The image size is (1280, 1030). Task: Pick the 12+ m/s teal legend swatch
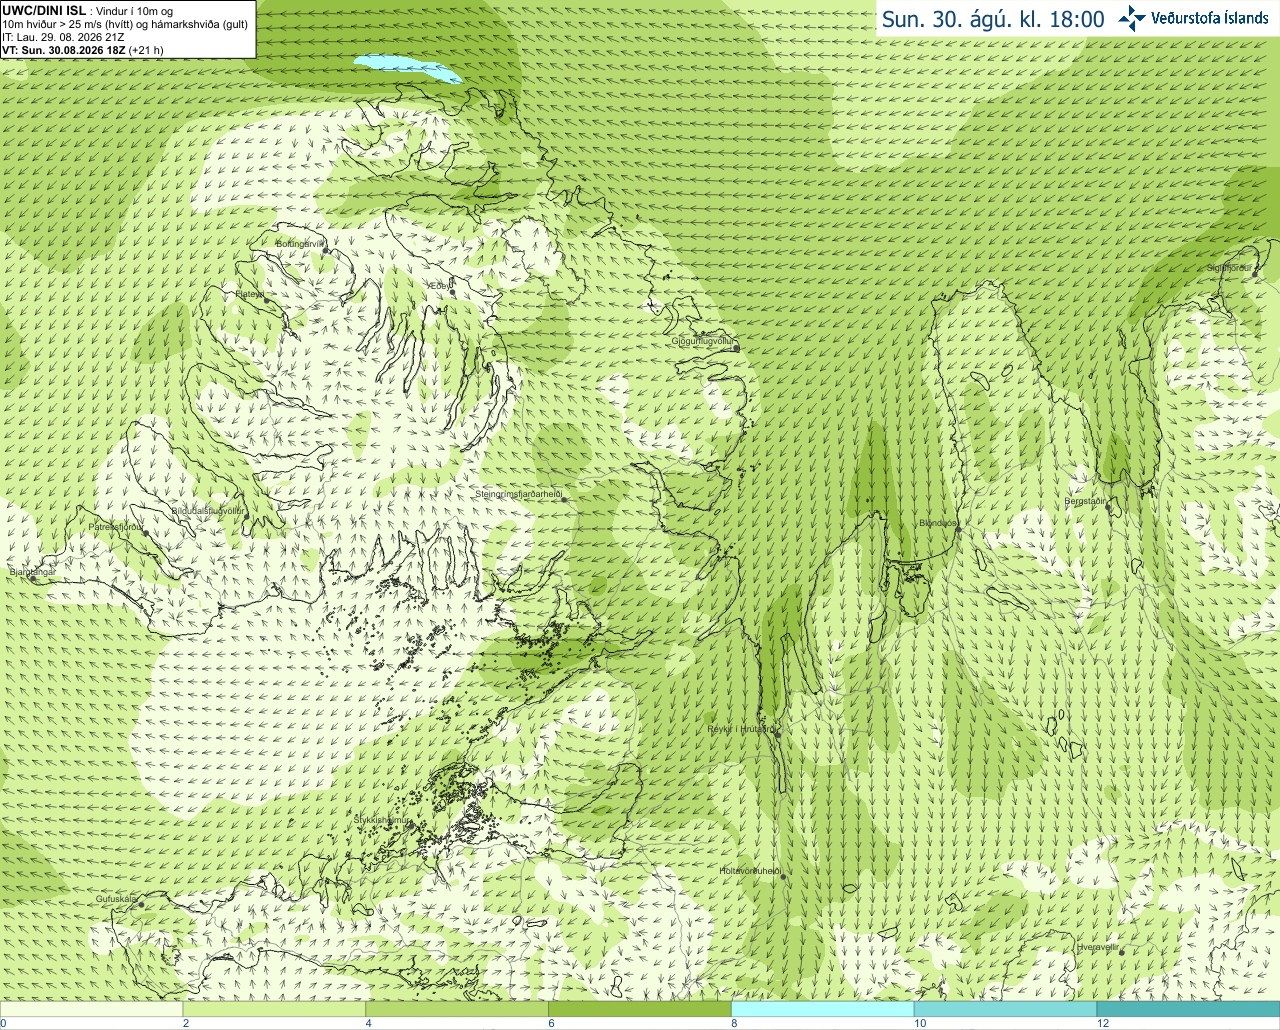pos(1188,1009)
